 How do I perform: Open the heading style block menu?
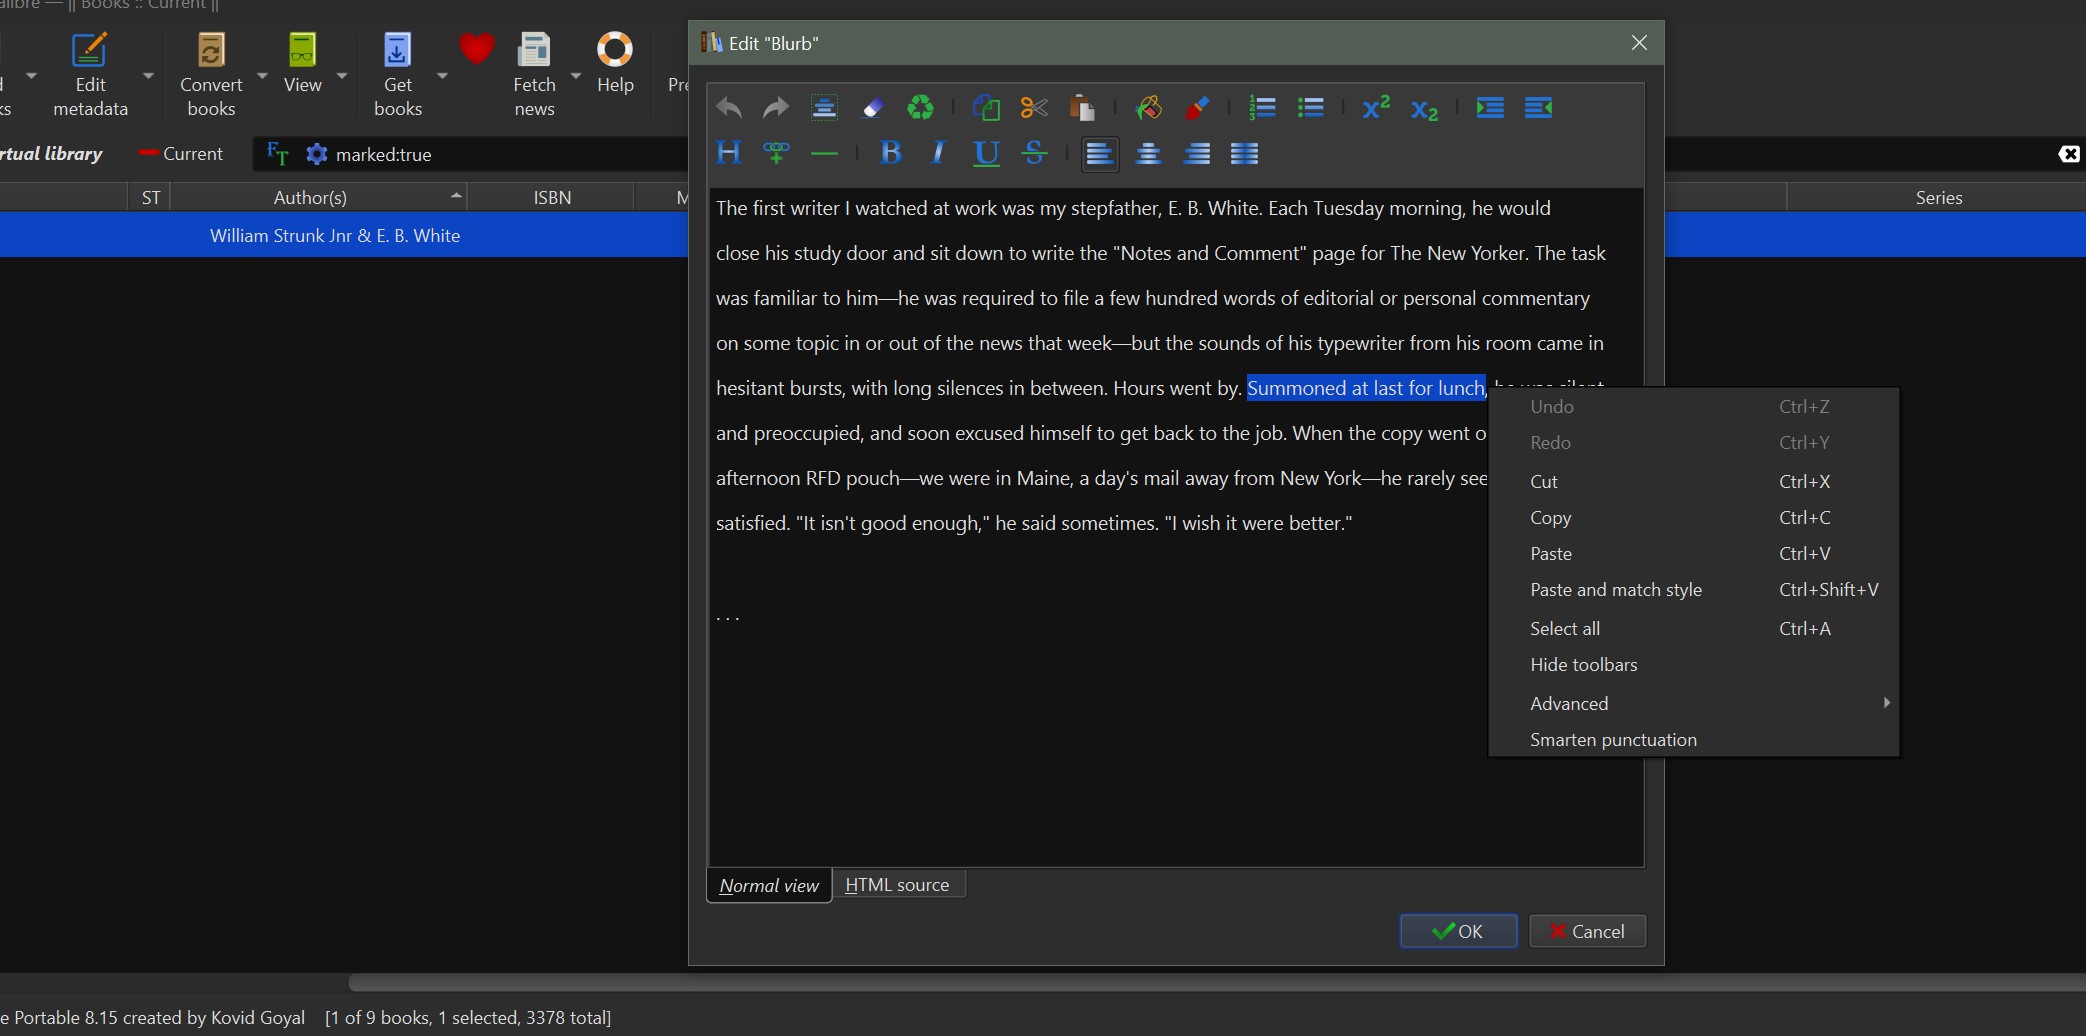[729, 153]
